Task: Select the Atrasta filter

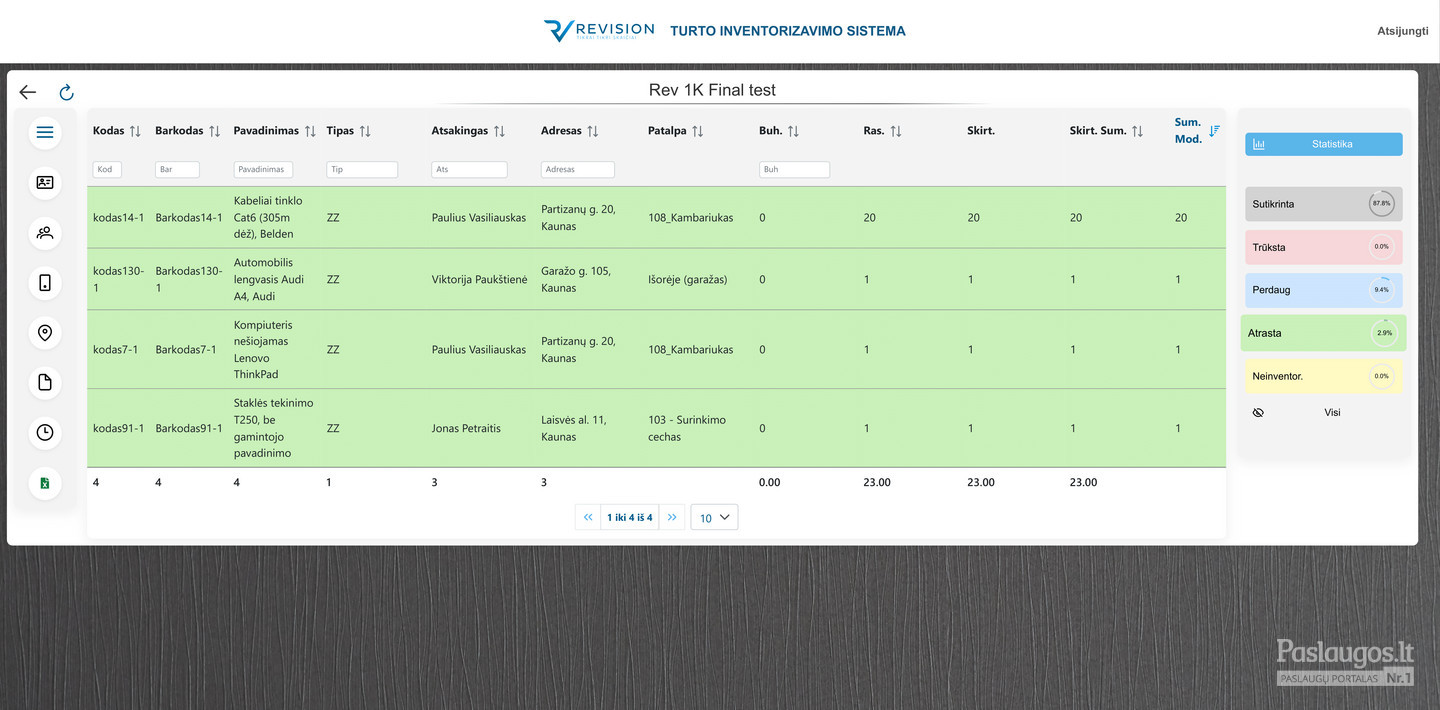Action: [1324, 333]
